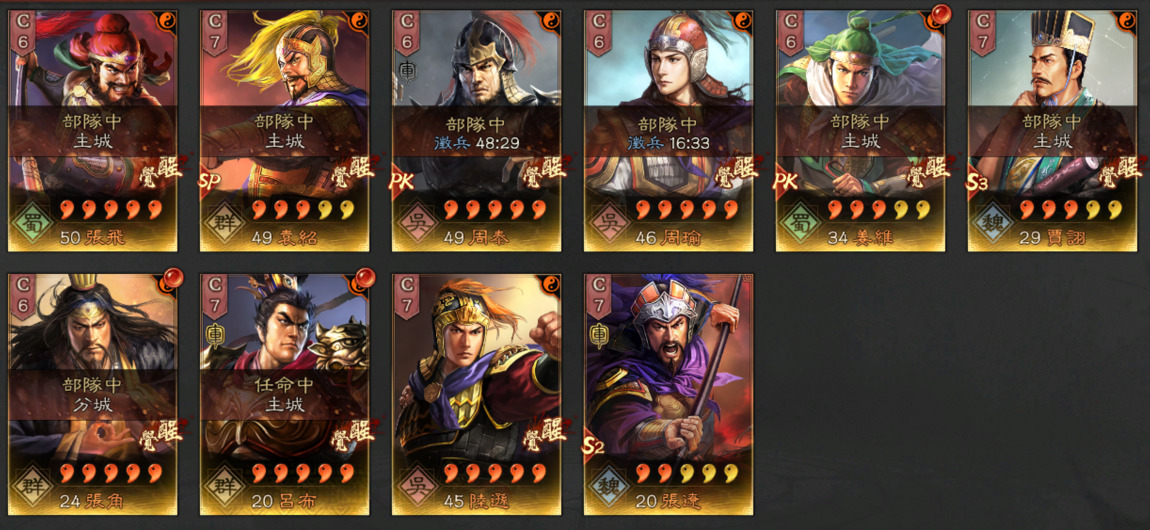This screenshot has height=530, width=1150.
Task: Click the S2 season badge on 張遼
Action: click(593, 445)
